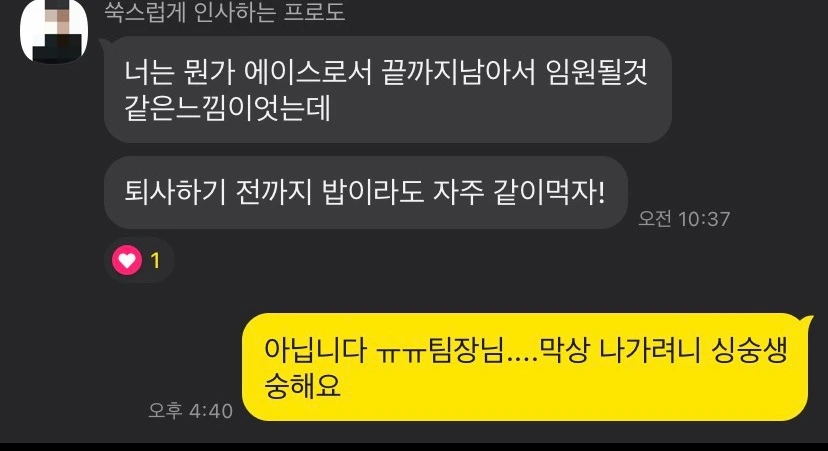Click "숭해요" on the yellow bubble's second line
This screenshot has width=828, height=451.
(303, 385)
